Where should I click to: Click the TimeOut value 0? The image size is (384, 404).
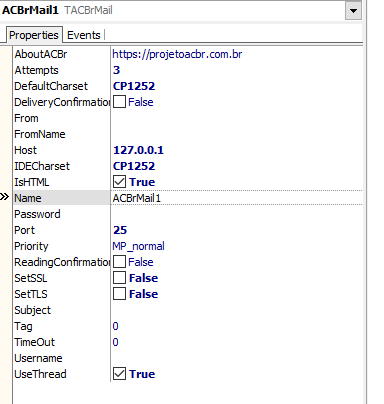(115, 342)
